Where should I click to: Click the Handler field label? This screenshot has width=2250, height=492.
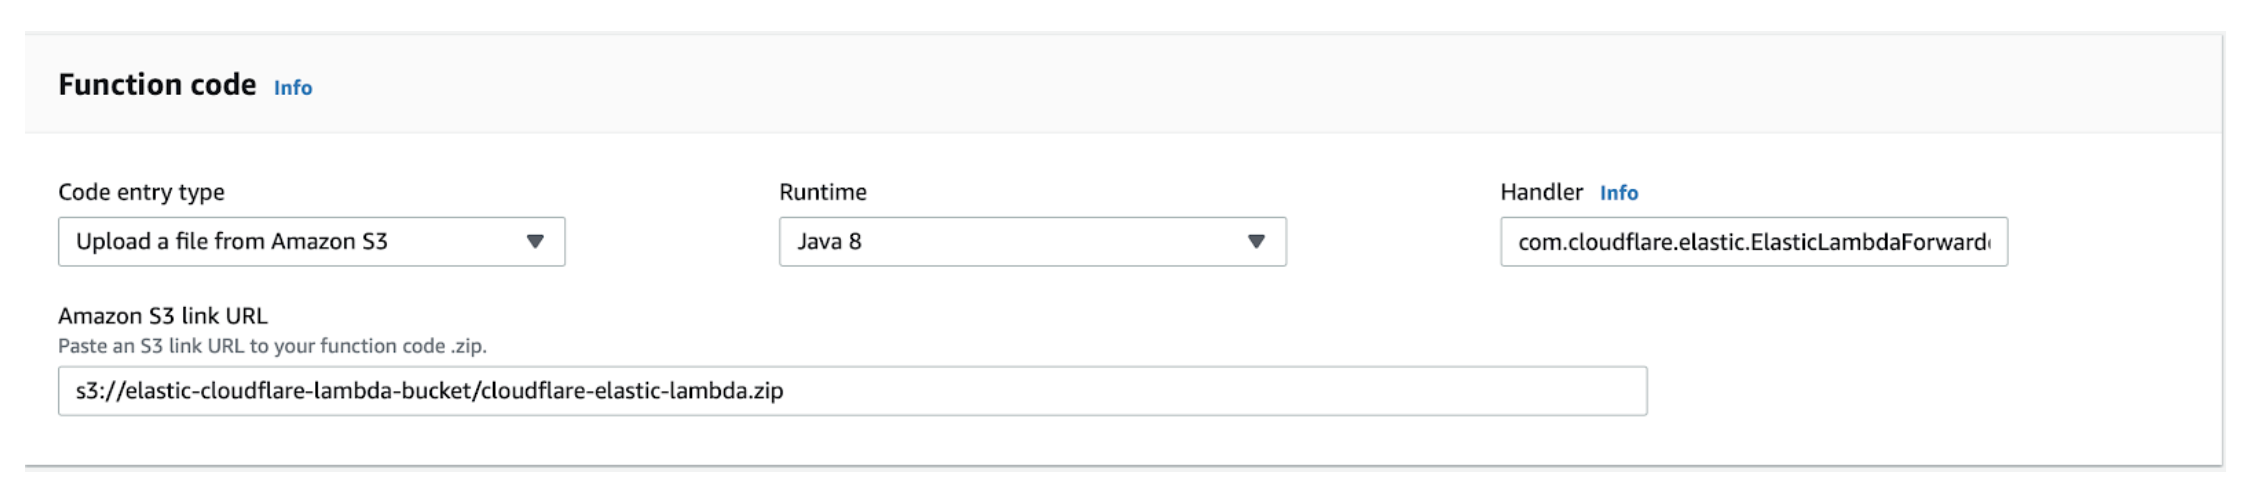coord(1541,192)
